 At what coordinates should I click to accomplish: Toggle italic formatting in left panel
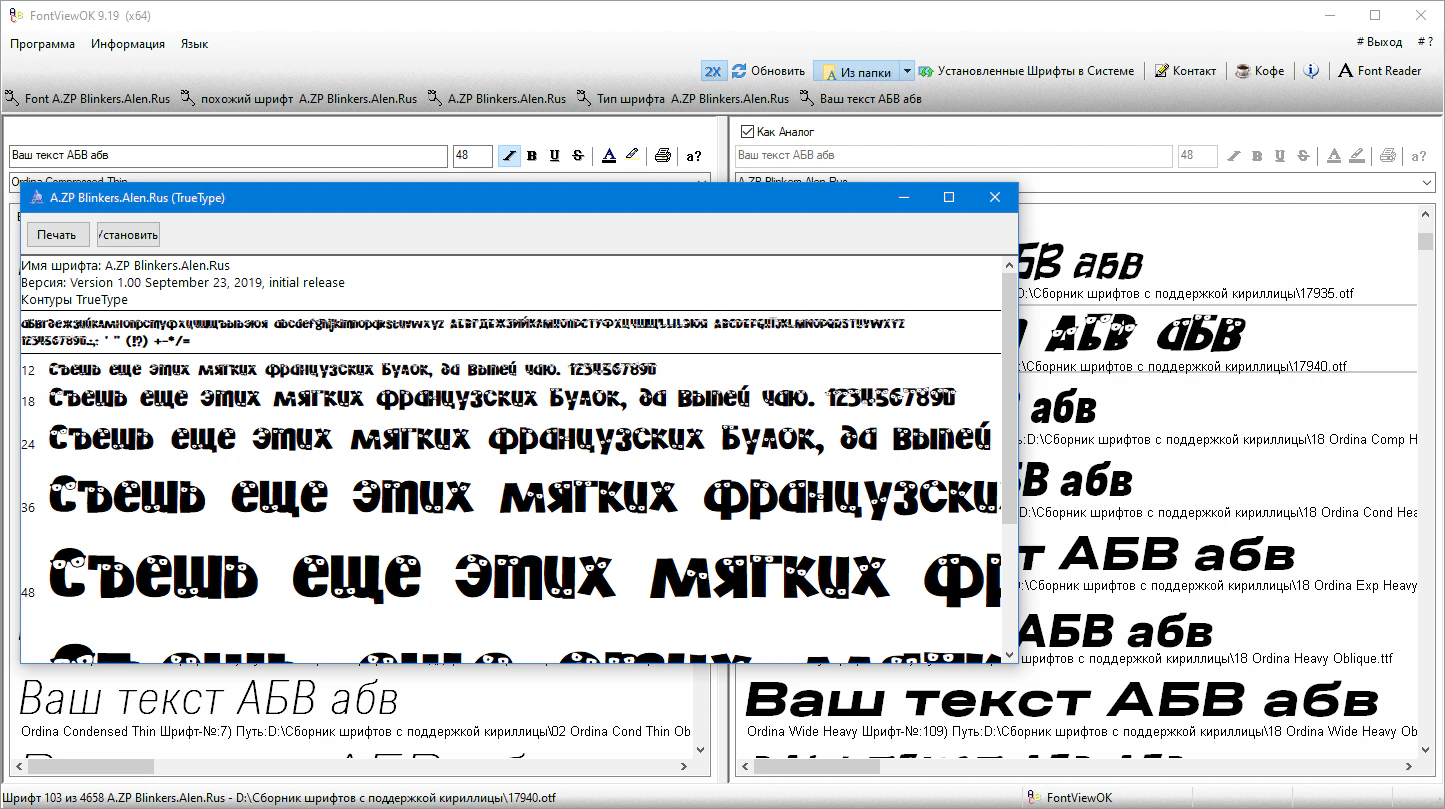[509, 156]
